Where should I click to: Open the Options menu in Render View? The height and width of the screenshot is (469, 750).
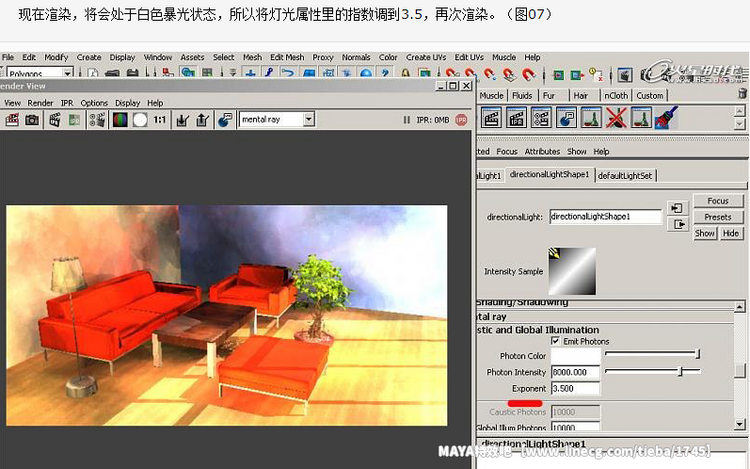pyautogui.click(x=94, y=103)
